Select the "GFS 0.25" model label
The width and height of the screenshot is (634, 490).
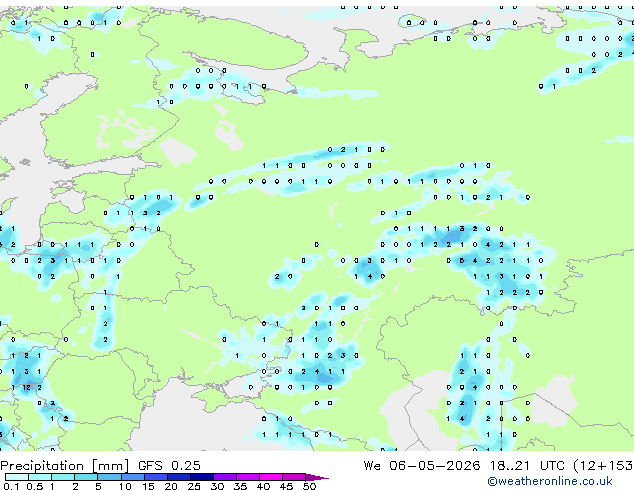pyautogui.click(x=169, y=466)
